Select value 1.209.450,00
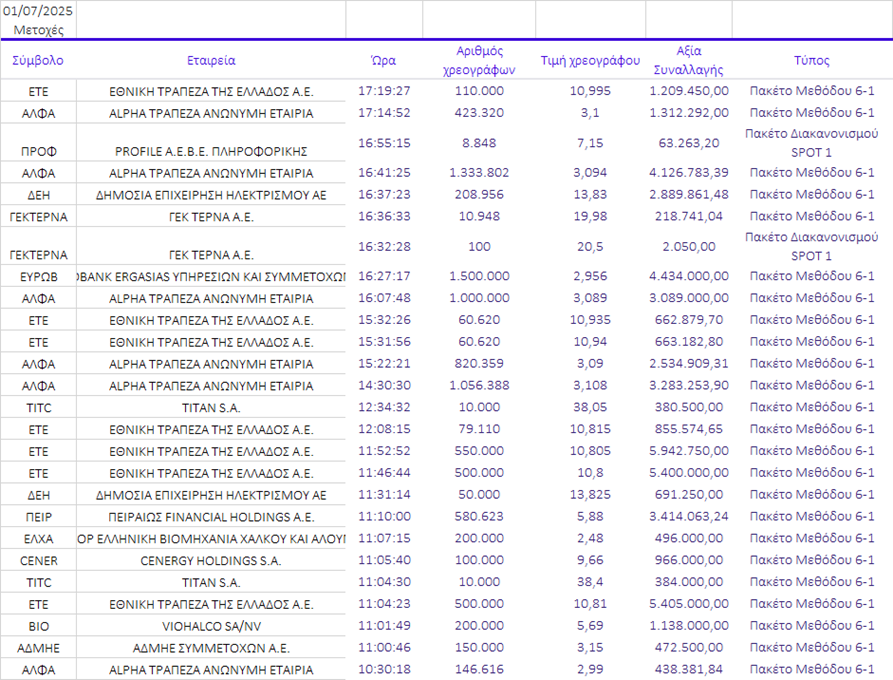 [689, 91]
